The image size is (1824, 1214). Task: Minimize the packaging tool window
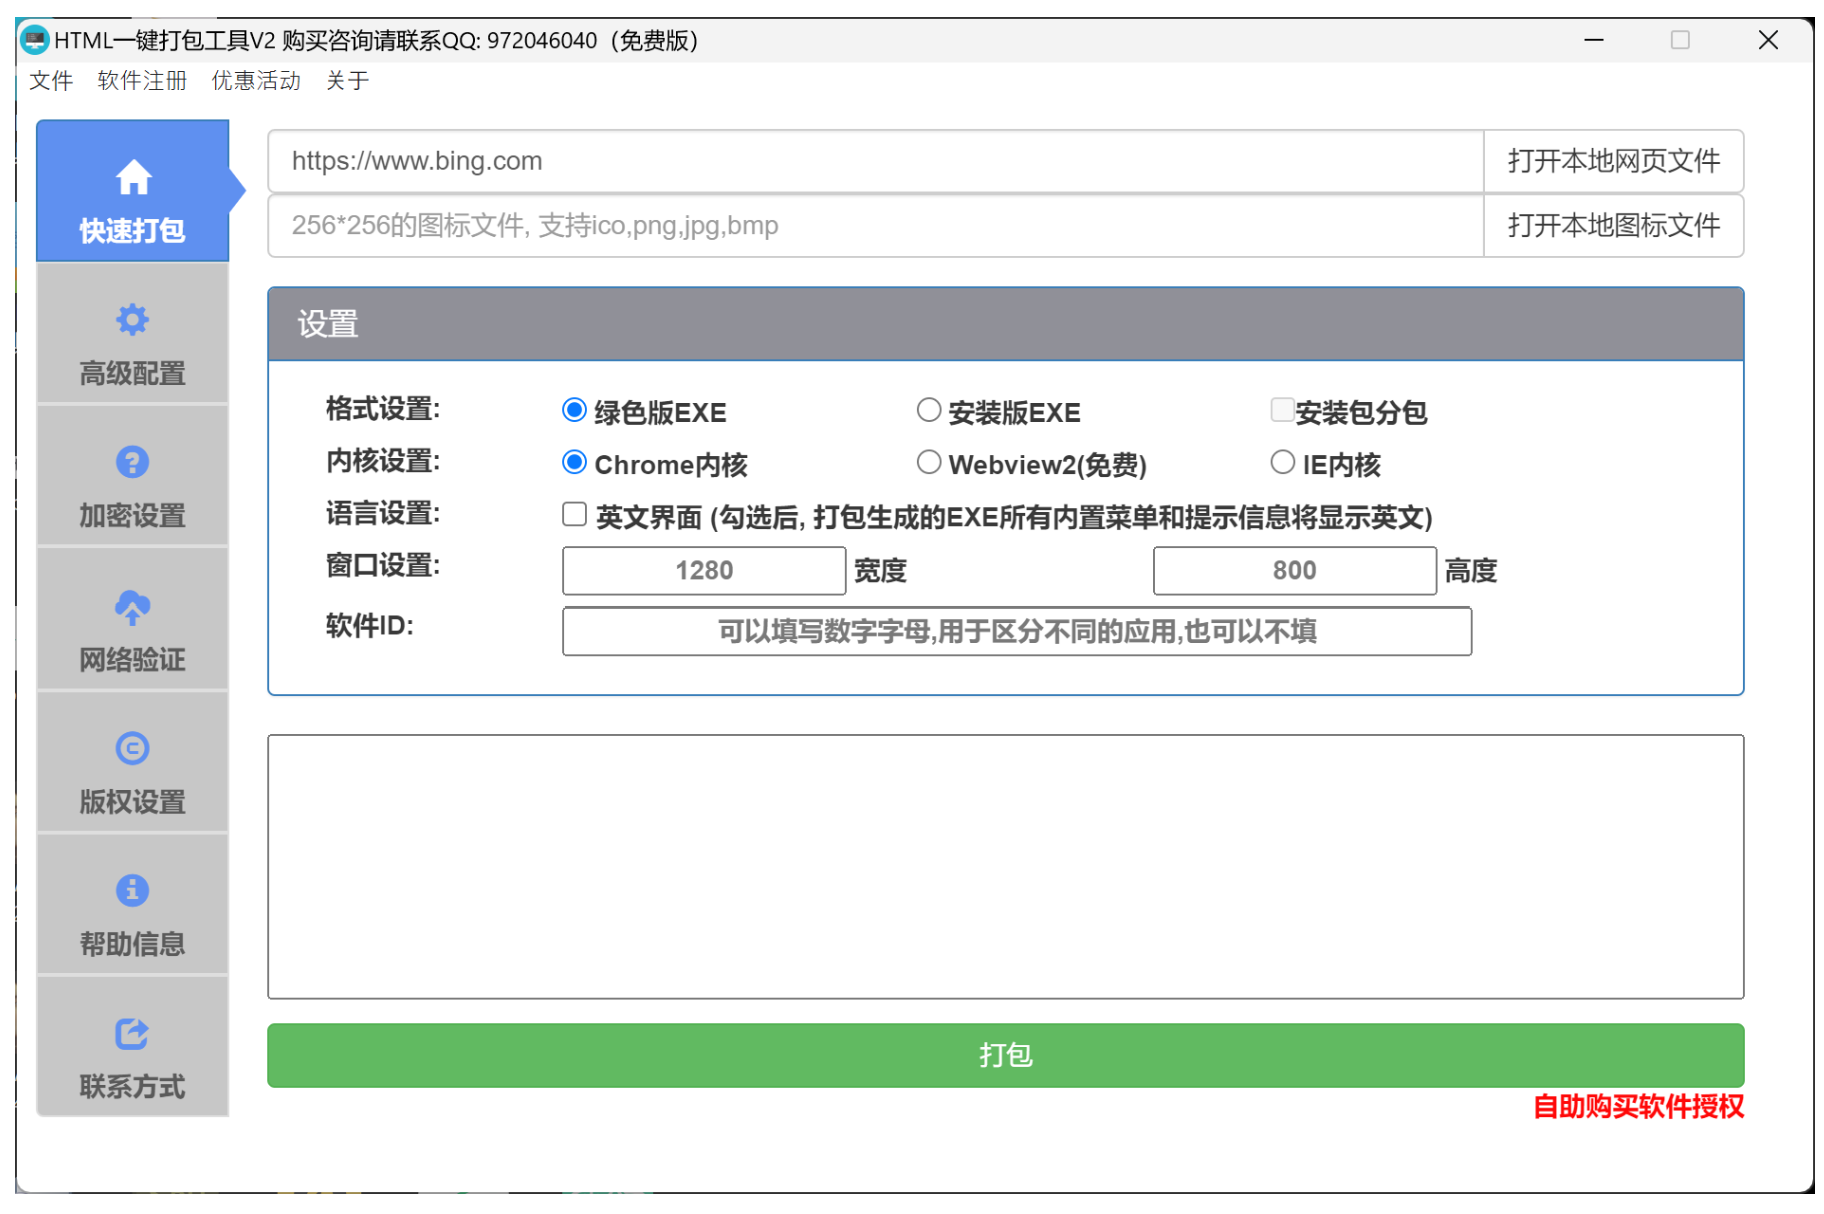coord(1594,40)
